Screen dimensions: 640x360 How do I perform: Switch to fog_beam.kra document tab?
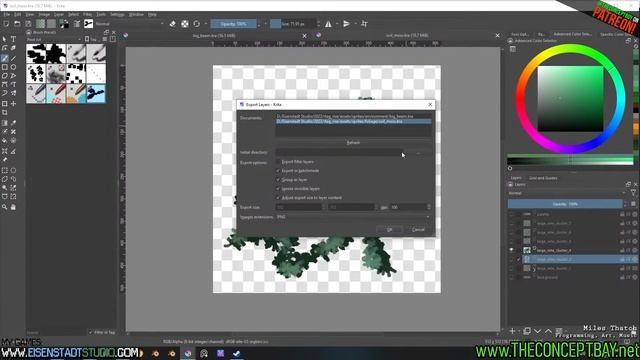pos(214,36)
